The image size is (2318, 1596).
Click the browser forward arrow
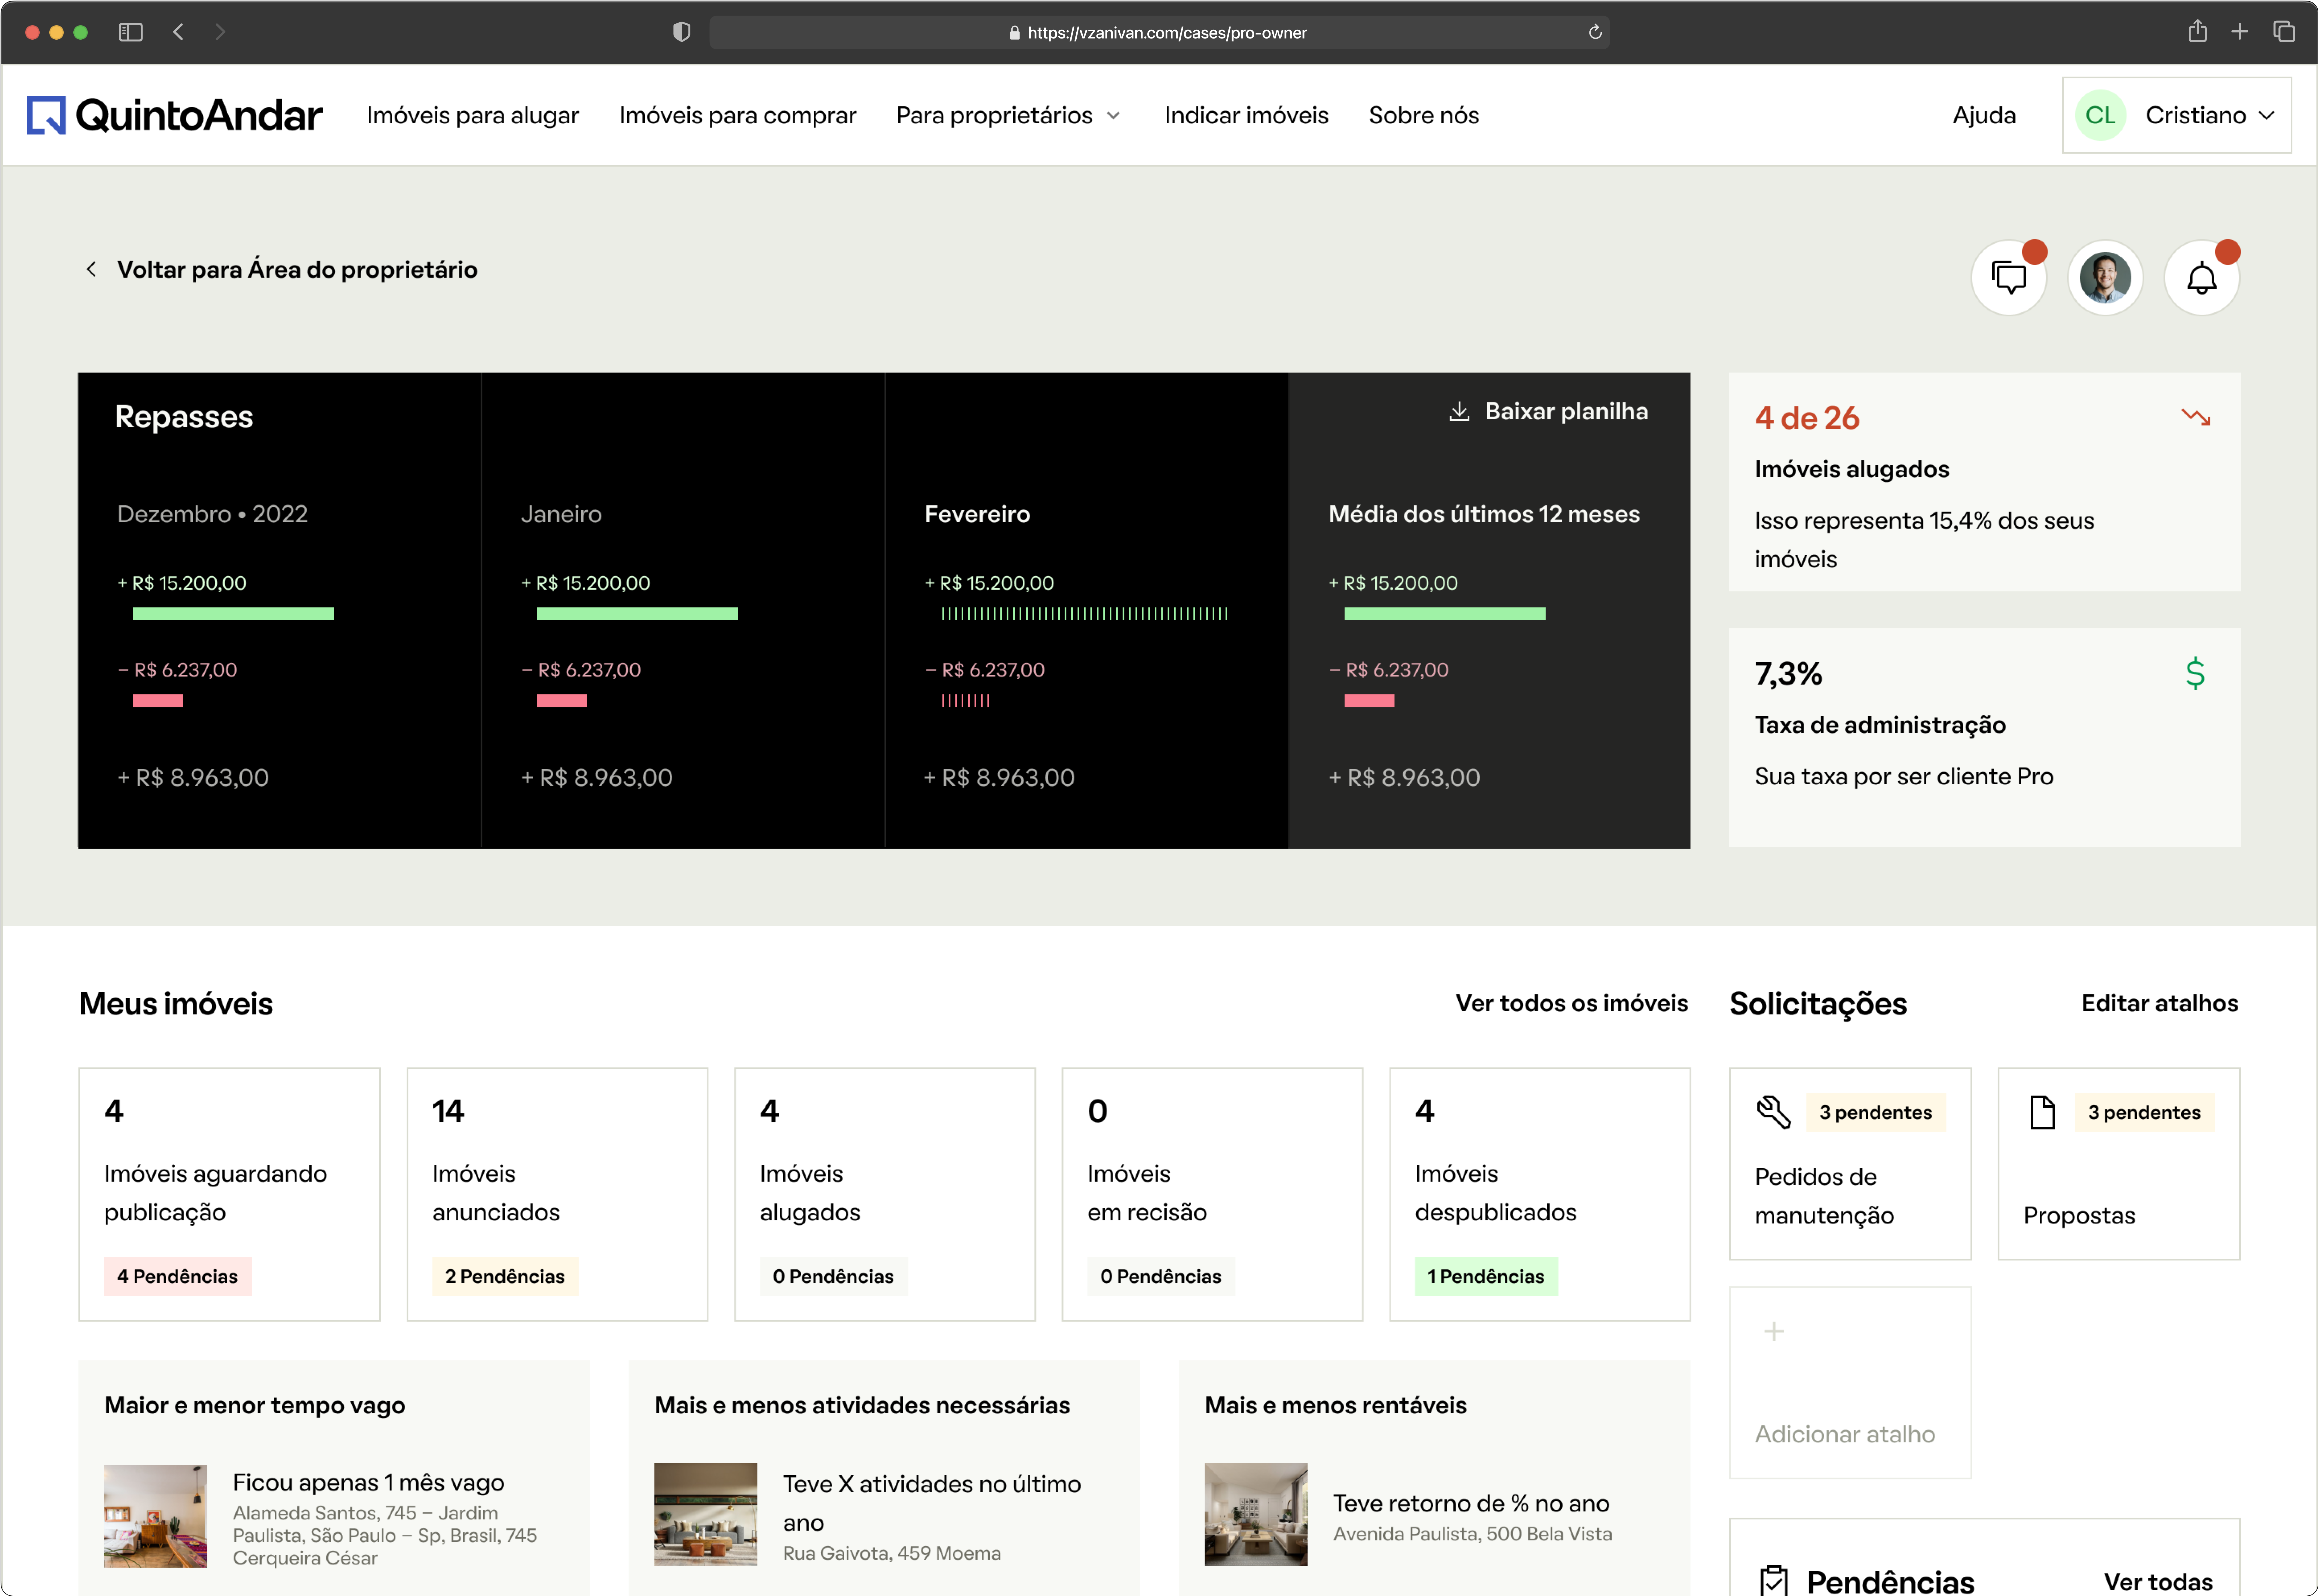220,32
